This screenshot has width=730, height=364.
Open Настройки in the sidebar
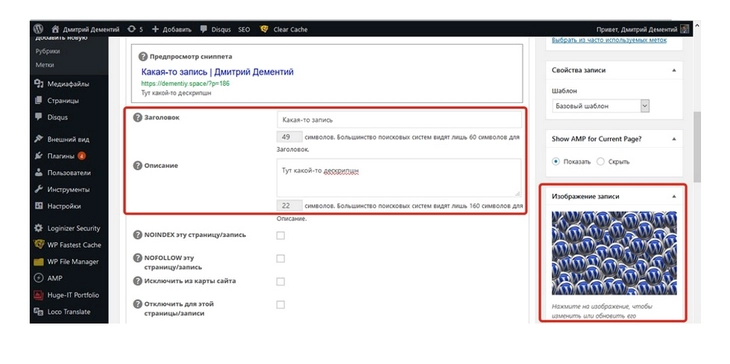(x=58, y=206)
